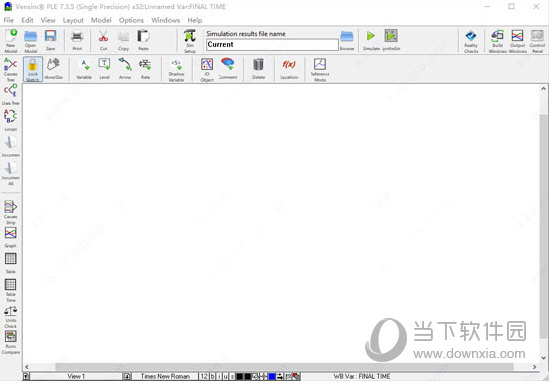Viewport: 550px width, 383px height.
Task: Open the Layout menu
Action: 73,20
